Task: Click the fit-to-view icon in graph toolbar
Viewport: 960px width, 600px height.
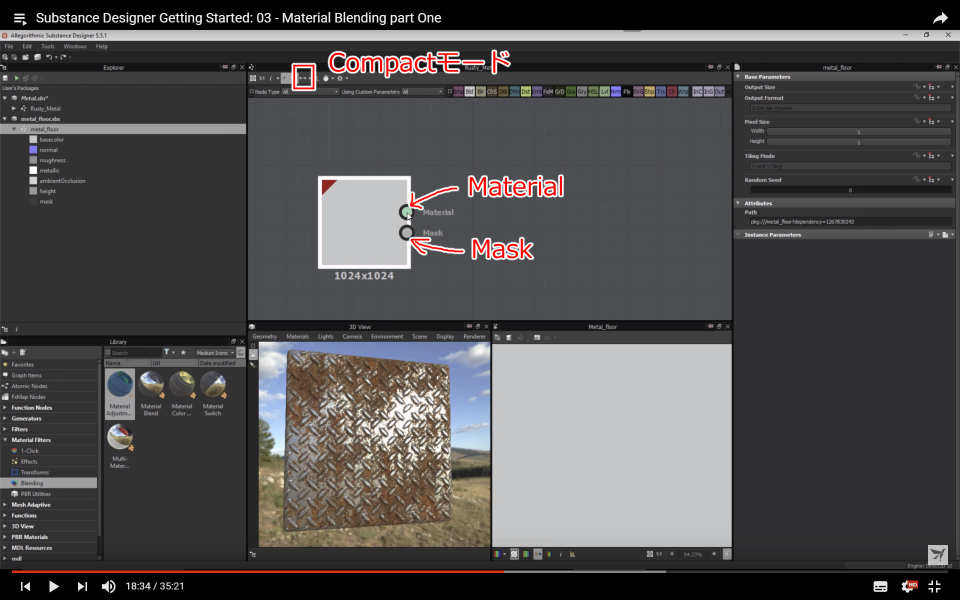Action: pyautogui.click(x=253, y=78)
